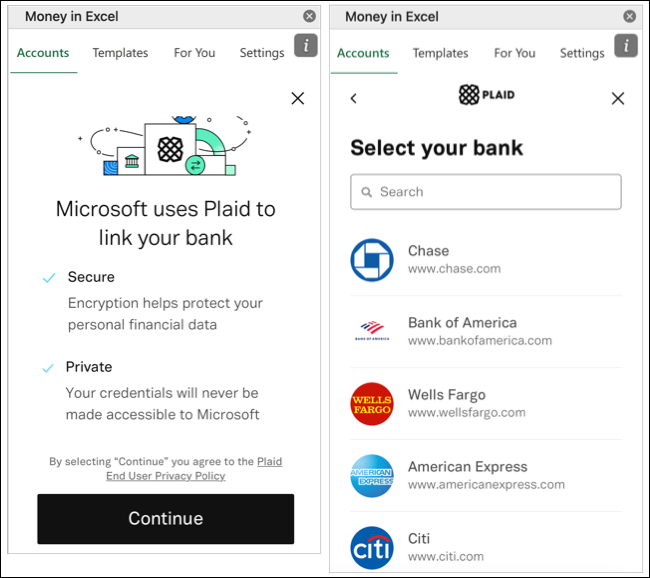Open the Templates tab in left pane
This screenshot has width=650, height=578.
point(120,53)
